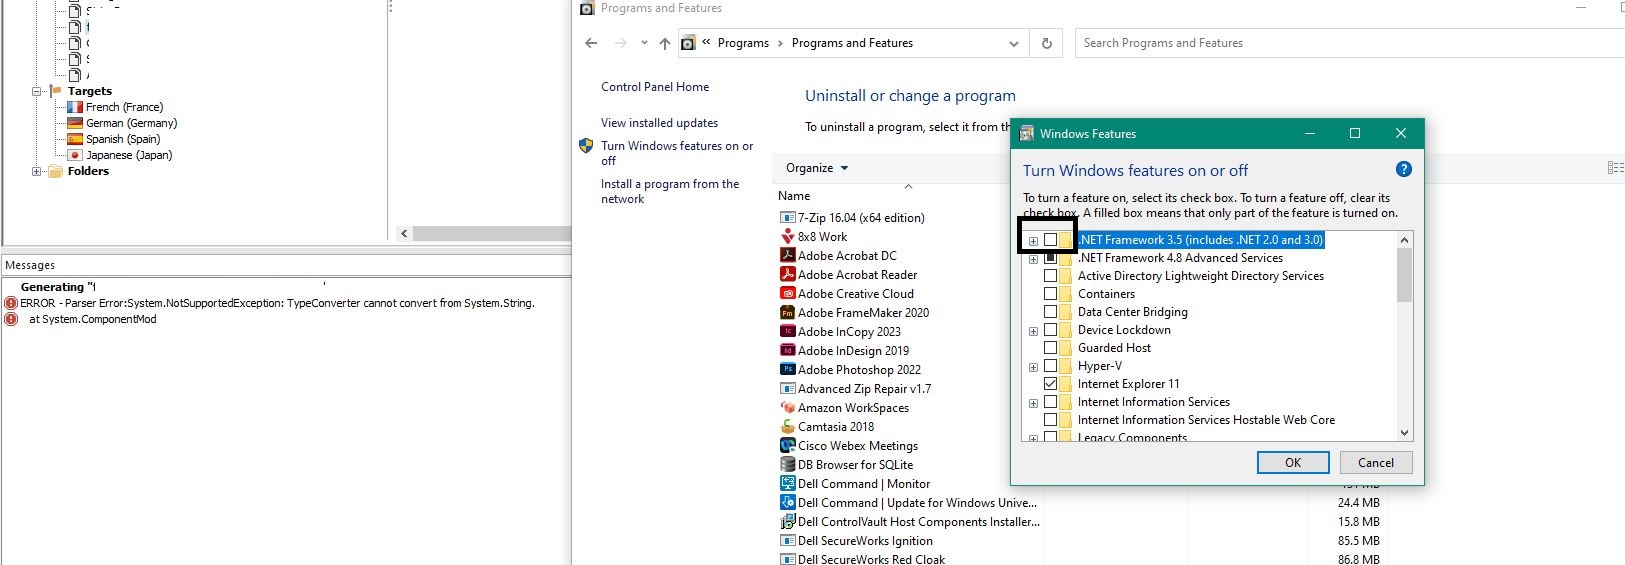
Task: Open the Windows Features help icon
Action: coord(1403,169)
